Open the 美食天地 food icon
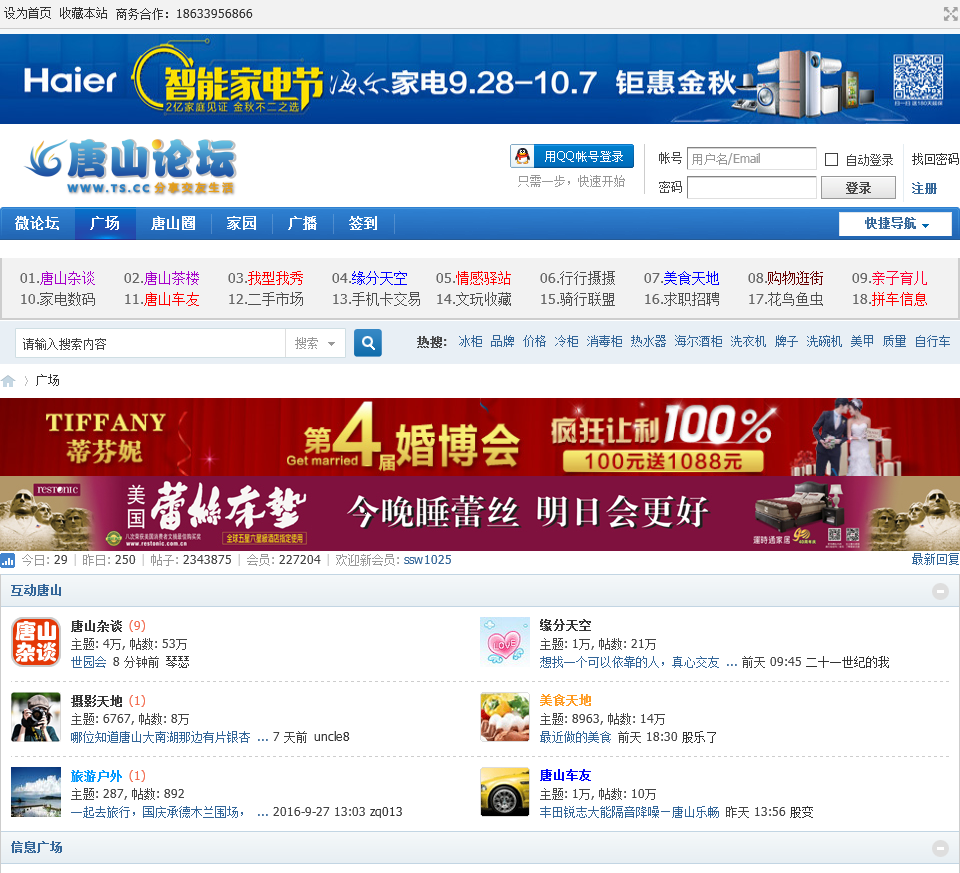This screenshot has width=960, height=873. 505,717
